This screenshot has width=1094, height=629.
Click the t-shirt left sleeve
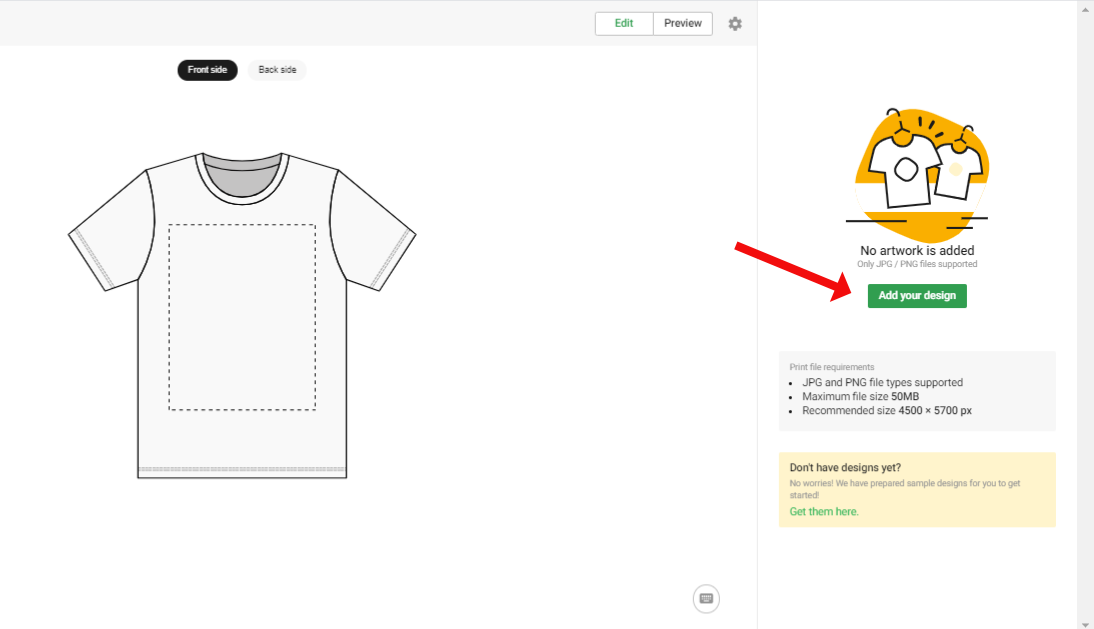tap(112, 230)
